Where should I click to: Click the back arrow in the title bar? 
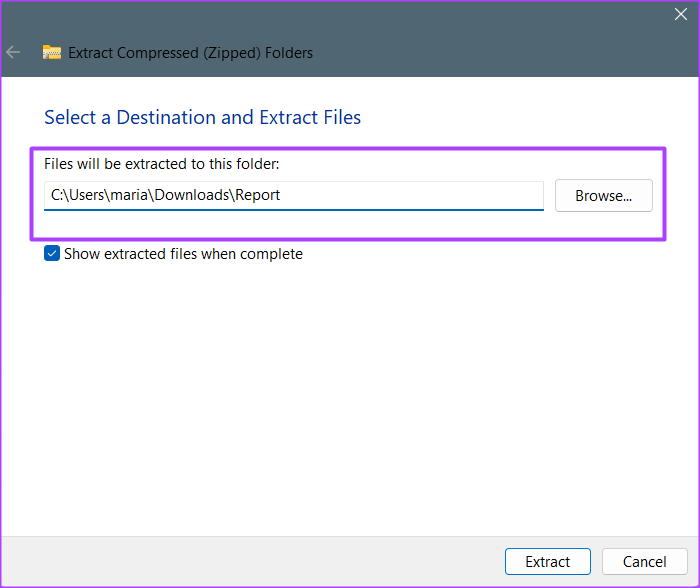[x=13, y=52]
